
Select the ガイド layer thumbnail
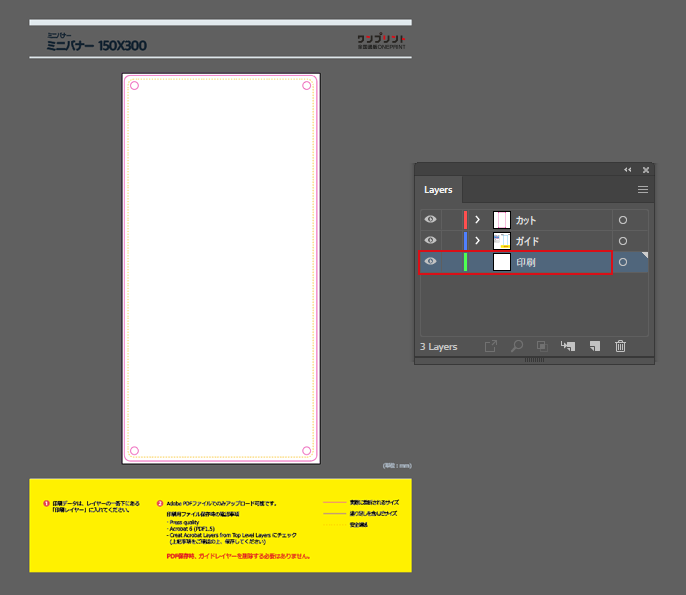click(x=502, y=241)
